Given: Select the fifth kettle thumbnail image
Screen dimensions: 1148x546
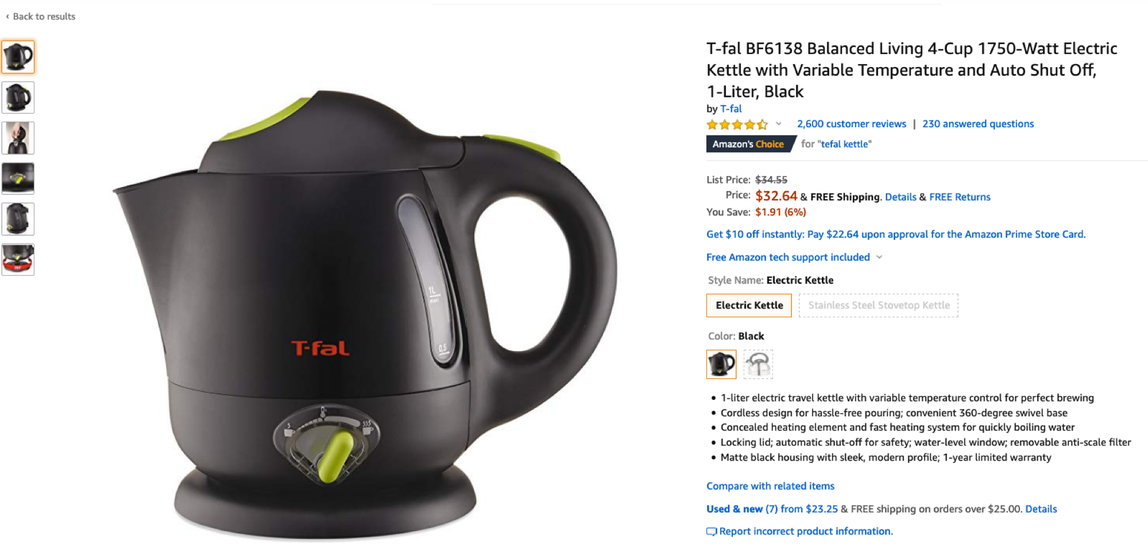Looking at the screenshot, I should click(18, 219).
